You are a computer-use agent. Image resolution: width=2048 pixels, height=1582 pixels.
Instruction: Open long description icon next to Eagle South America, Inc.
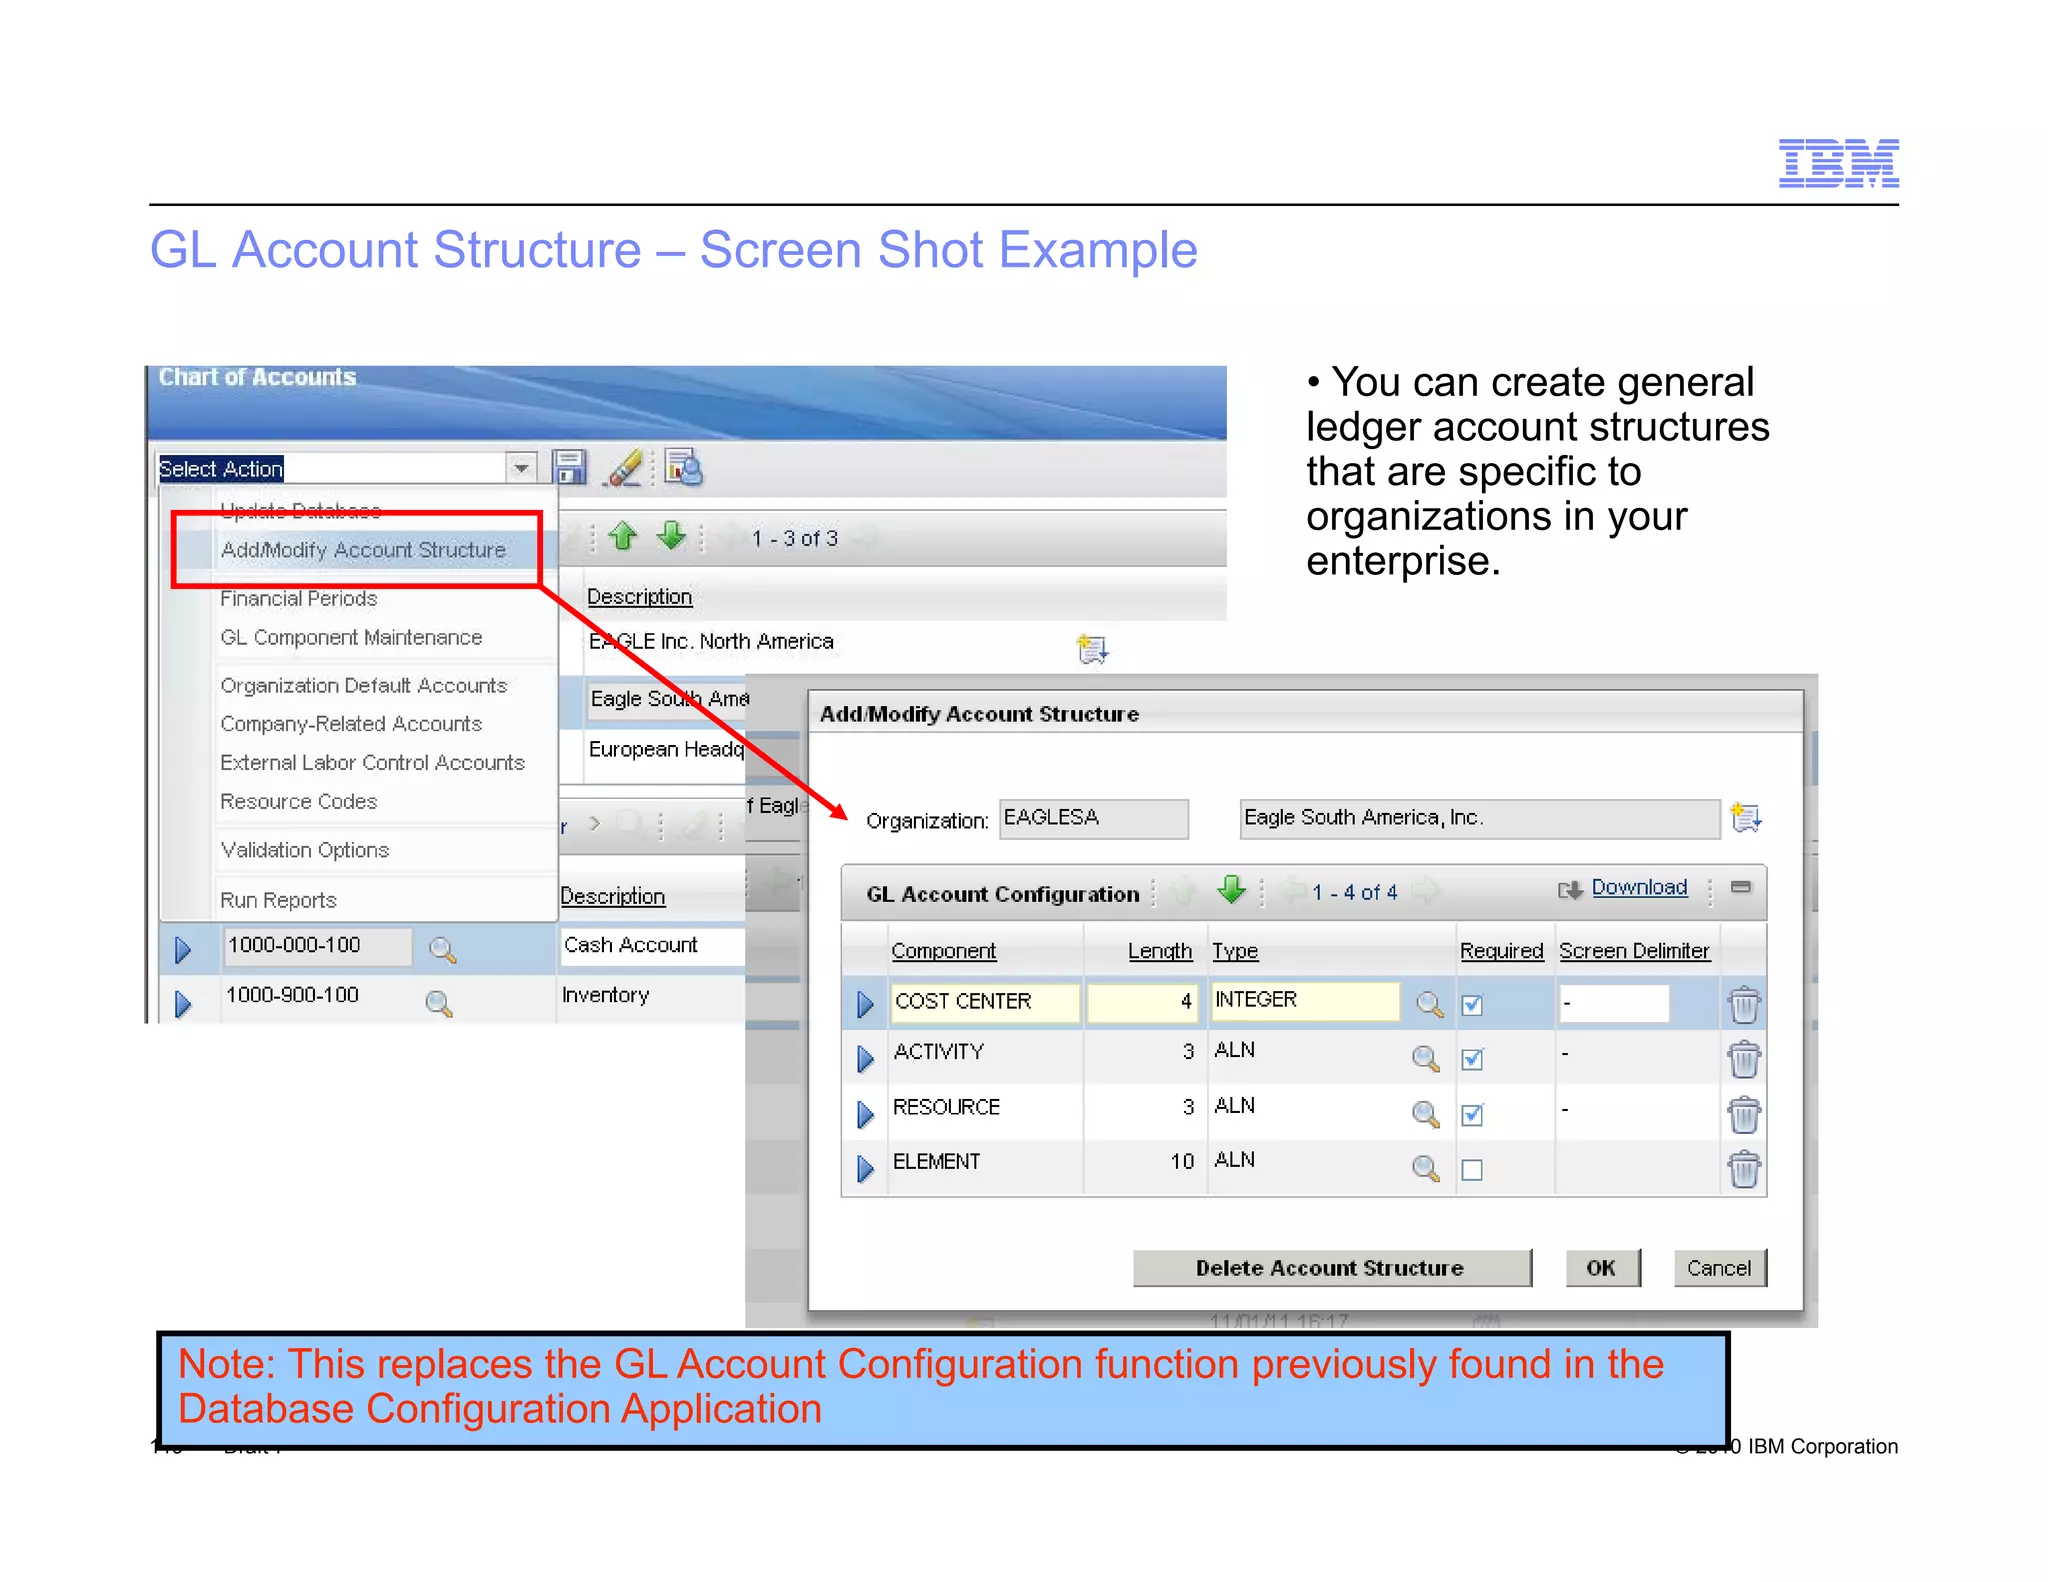[1745, 817]
